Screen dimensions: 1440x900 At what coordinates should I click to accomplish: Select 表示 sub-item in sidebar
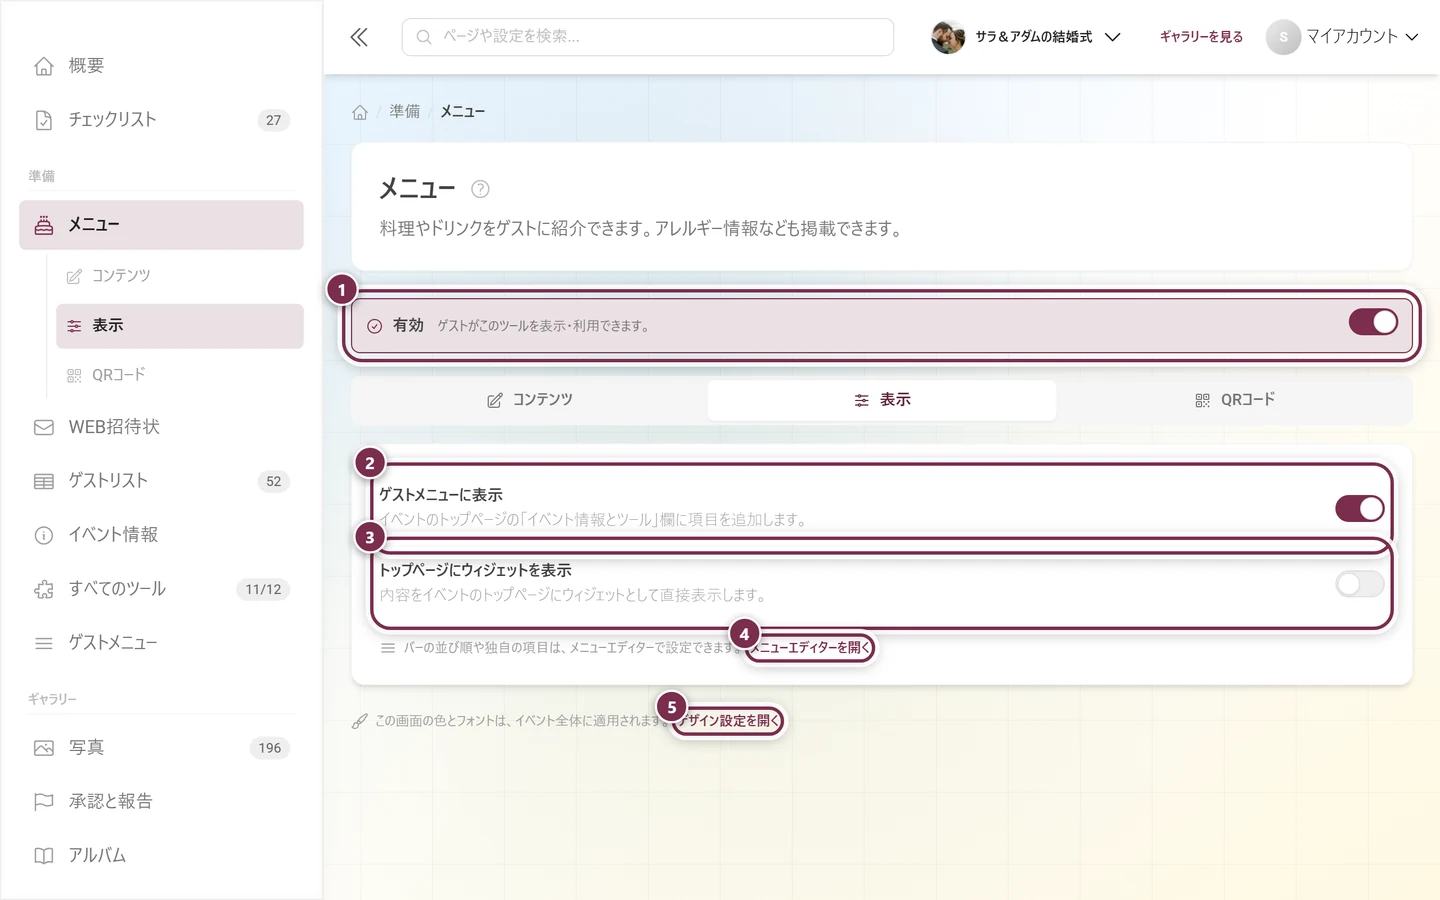point(180,326)
